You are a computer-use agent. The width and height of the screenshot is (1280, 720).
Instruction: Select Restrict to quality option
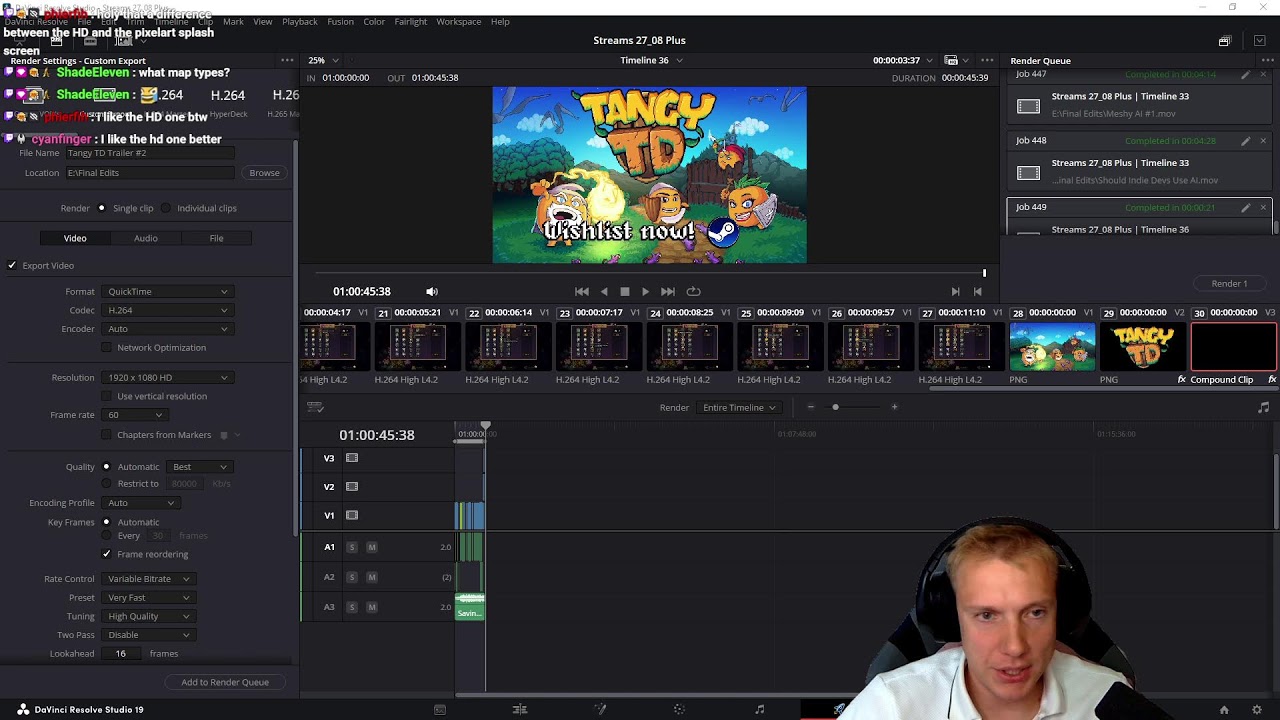tap(106, 484)
